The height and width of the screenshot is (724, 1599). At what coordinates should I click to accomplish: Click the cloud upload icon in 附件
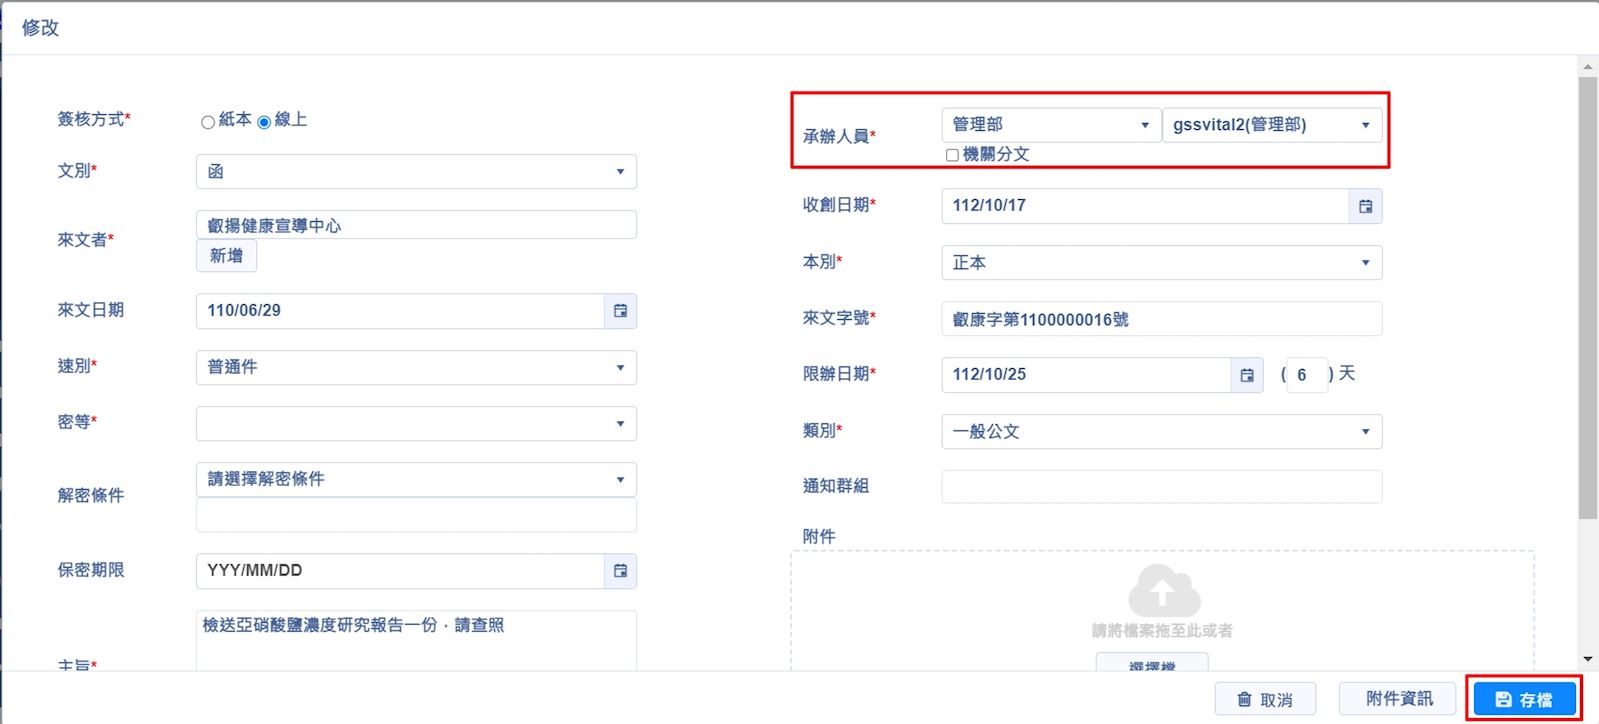(x=1163, y=591)
